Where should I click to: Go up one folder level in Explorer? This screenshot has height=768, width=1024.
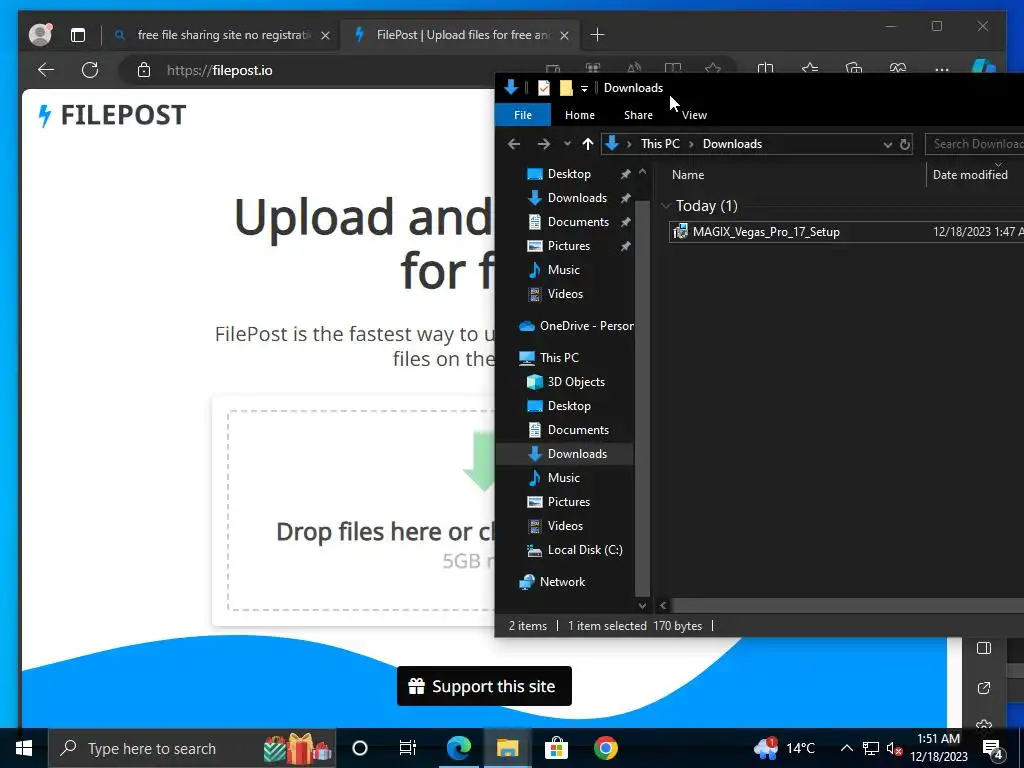tap(588, 144)
